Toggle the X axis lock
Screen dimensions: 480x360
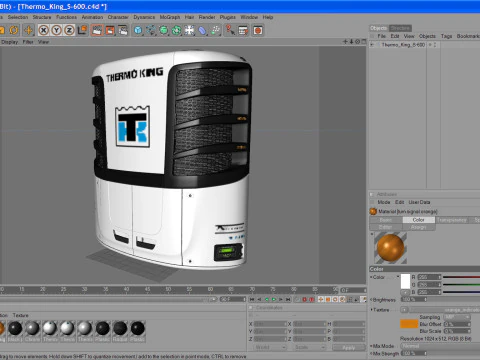tap(43, 30)
